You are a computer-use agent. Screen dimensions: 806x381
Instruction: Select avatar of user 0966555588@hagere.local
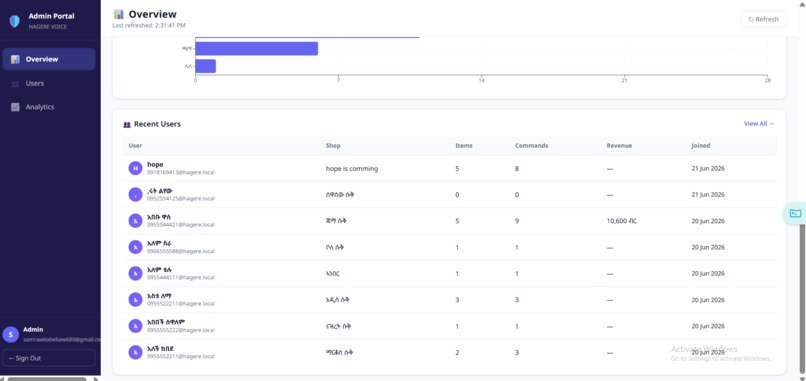(x=135, y=247)
